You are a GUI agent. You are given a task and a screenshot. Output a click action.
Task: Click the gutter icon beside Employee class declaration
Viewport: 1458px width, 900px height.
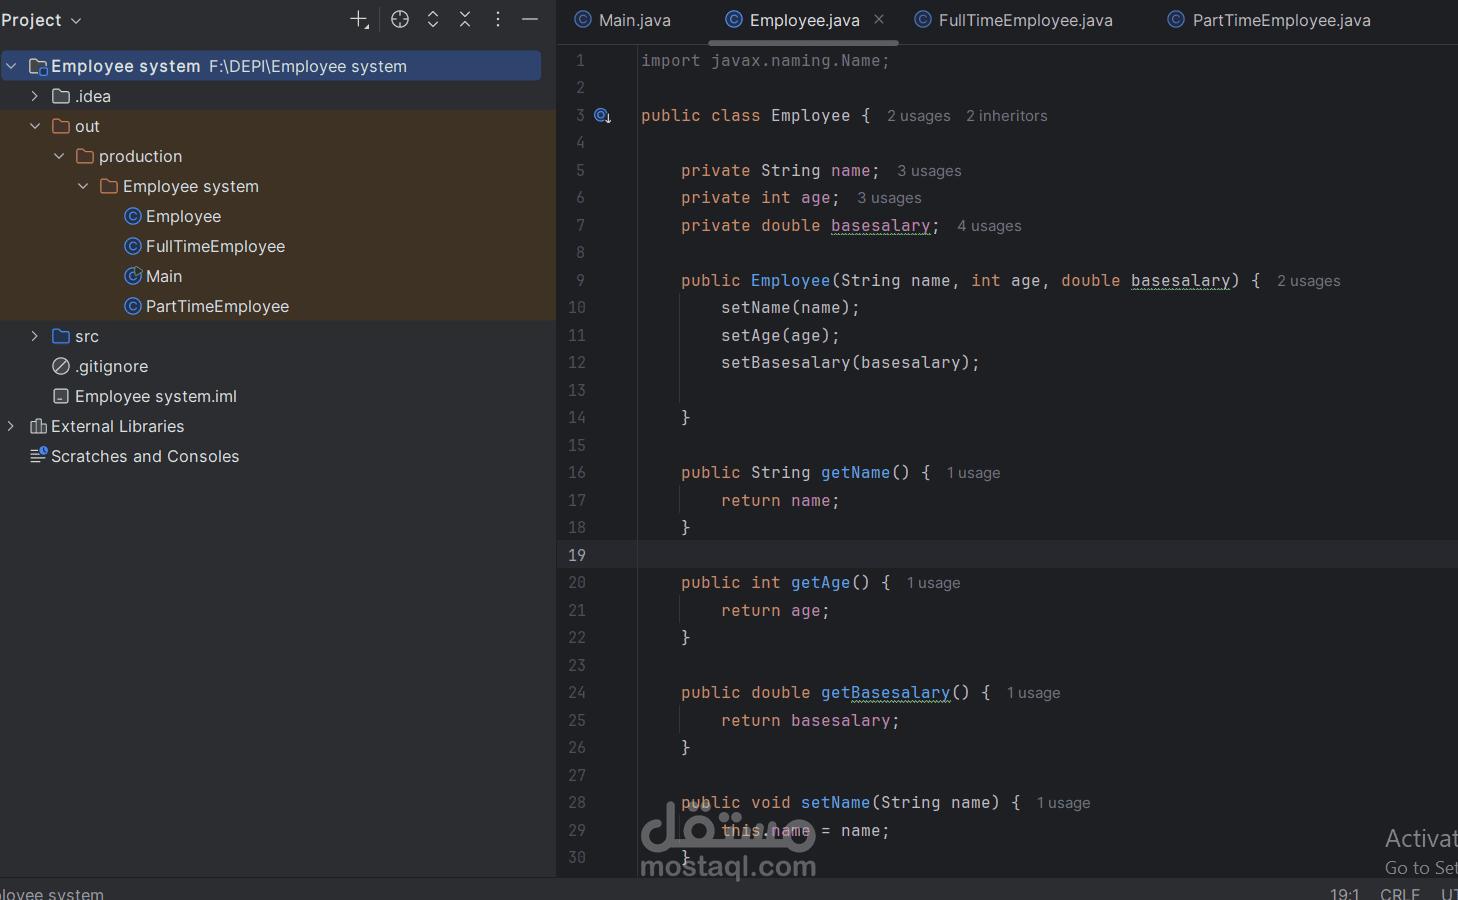[602, 115]
